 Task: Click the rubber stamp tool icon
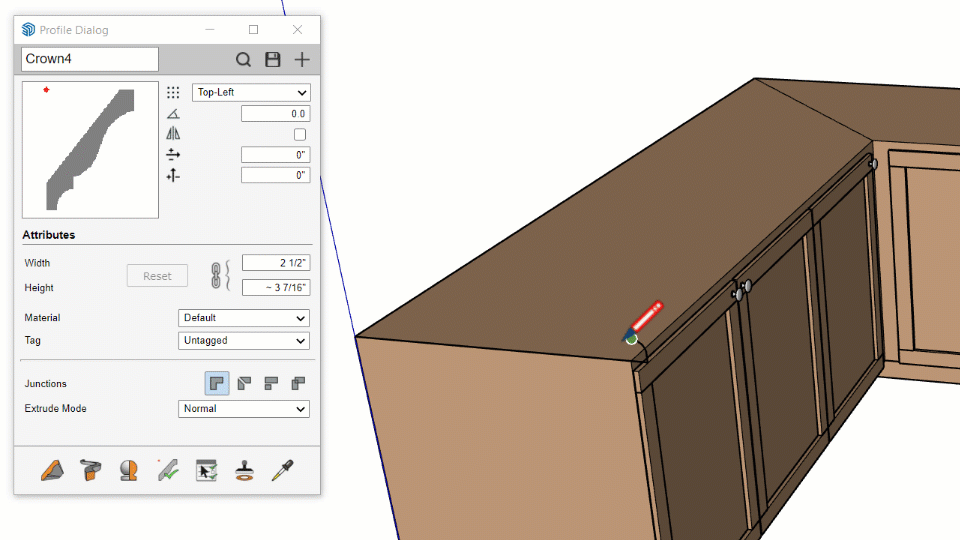coord(244,470)
